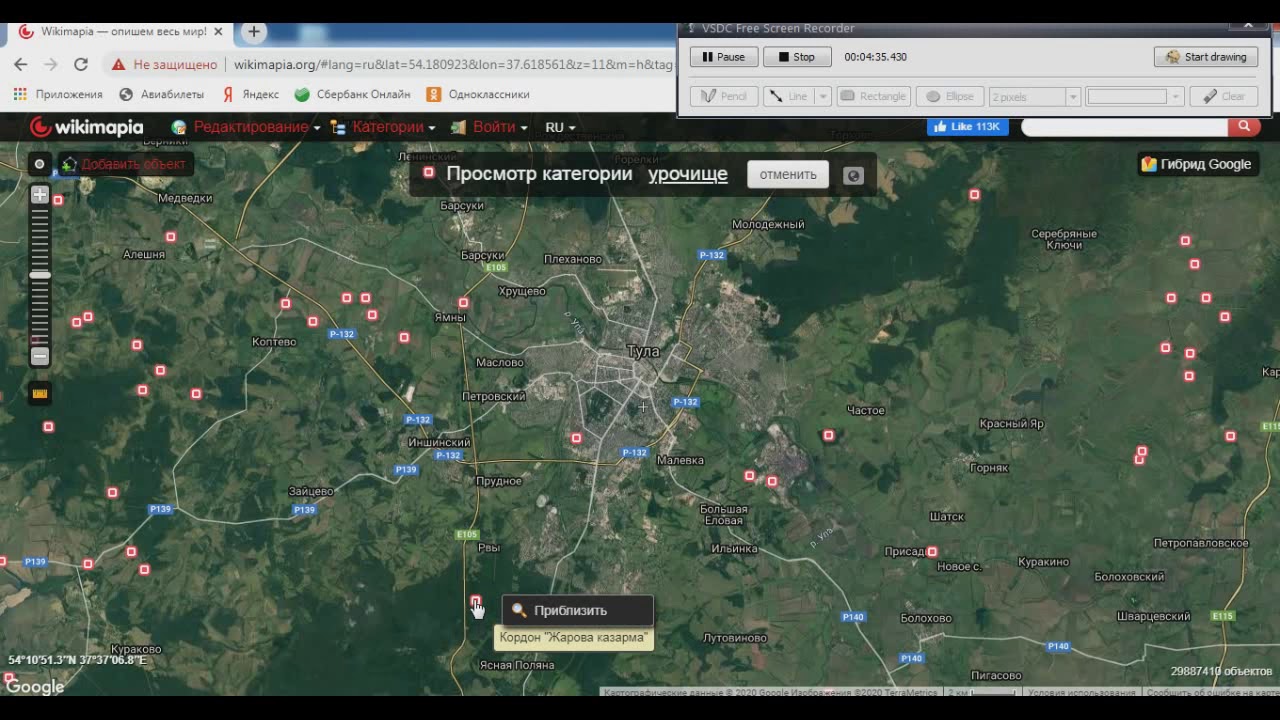
Task: Open the ruler distance measuring tool
Action: pos(40,393)
